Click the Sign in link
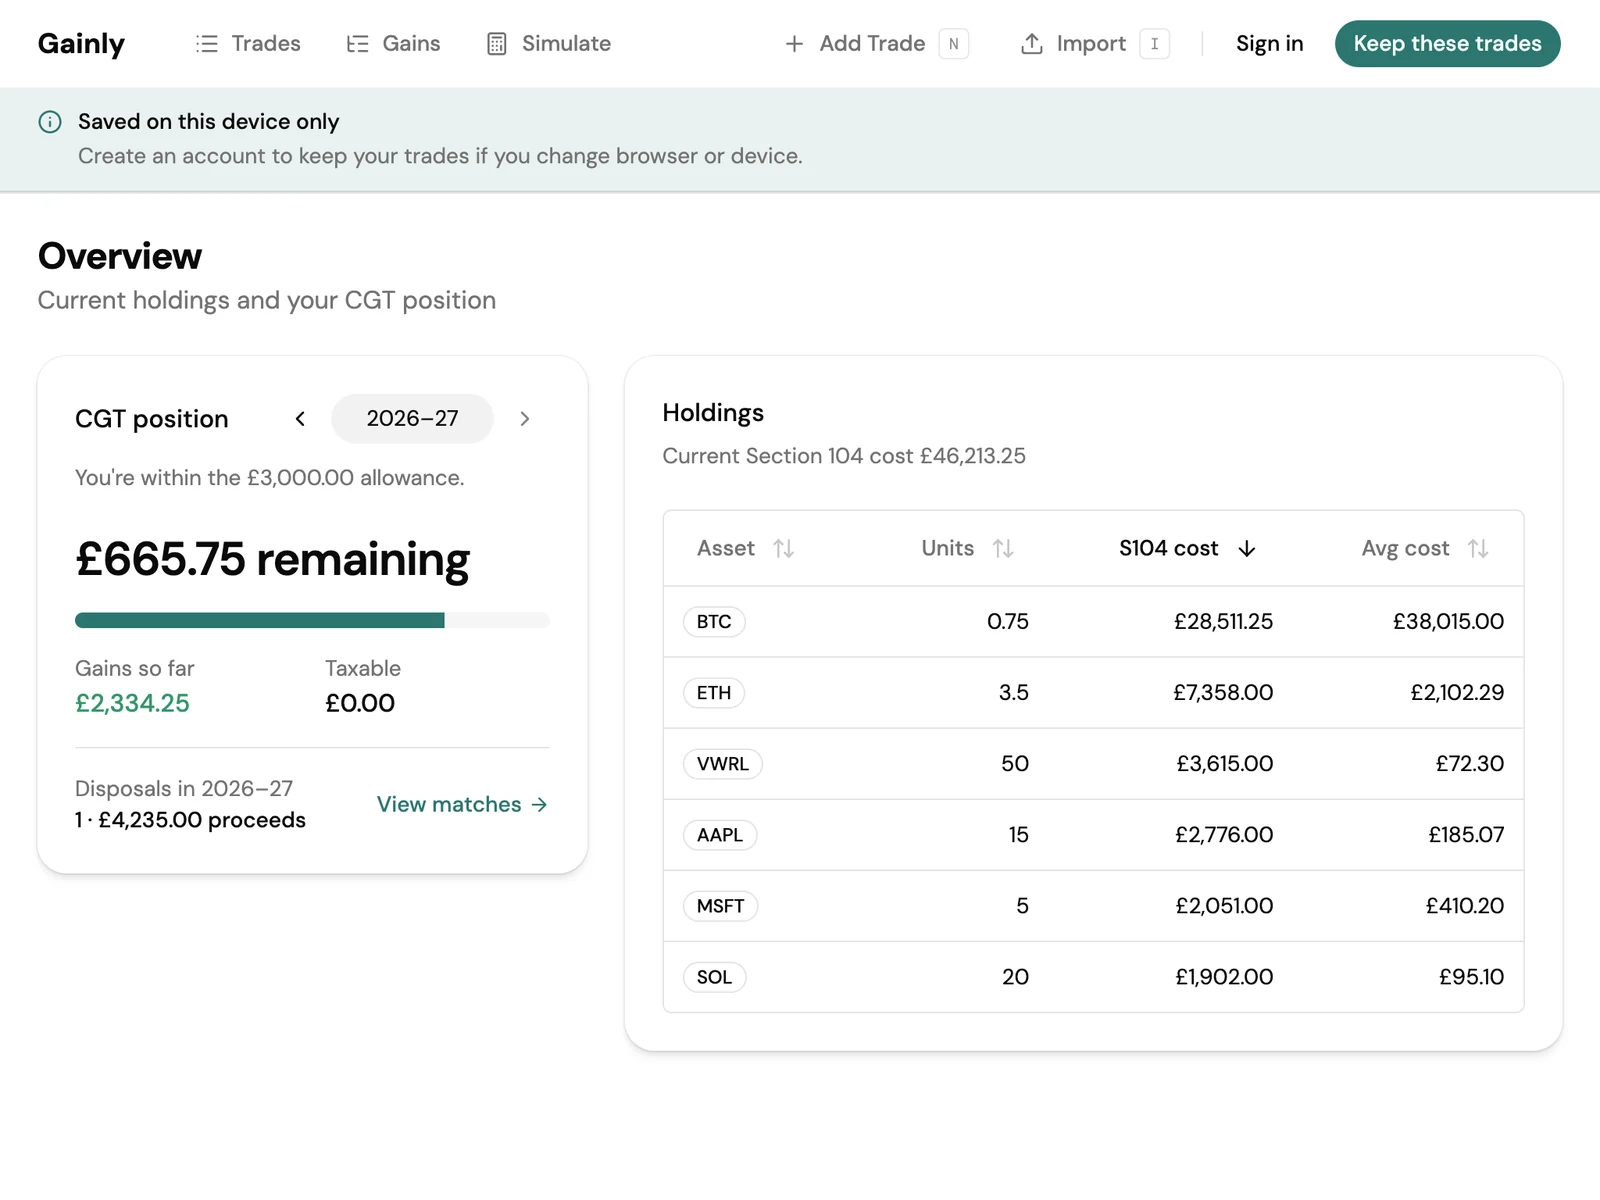Screen dimensions: 1600x1200 (x=1269, y=44)
